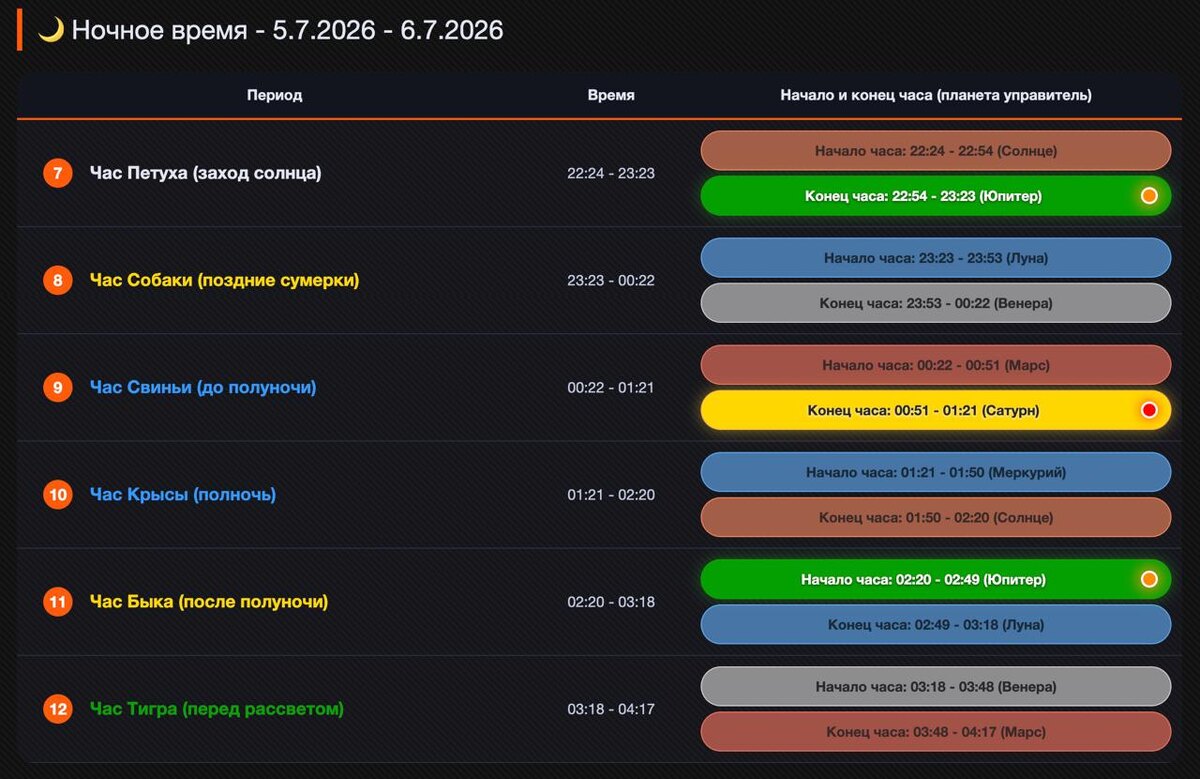The height and width of the screenshot is (779, 1200).
Task: Click the time 00:22 - 01:21 cell
Action: pyautogui.click(x=611, y=387)
